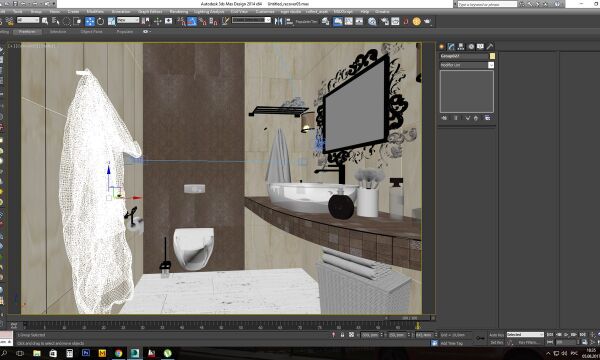This screenshot has width=600, height=360.
Task: Open the Create menu
Action: (73, 12)
